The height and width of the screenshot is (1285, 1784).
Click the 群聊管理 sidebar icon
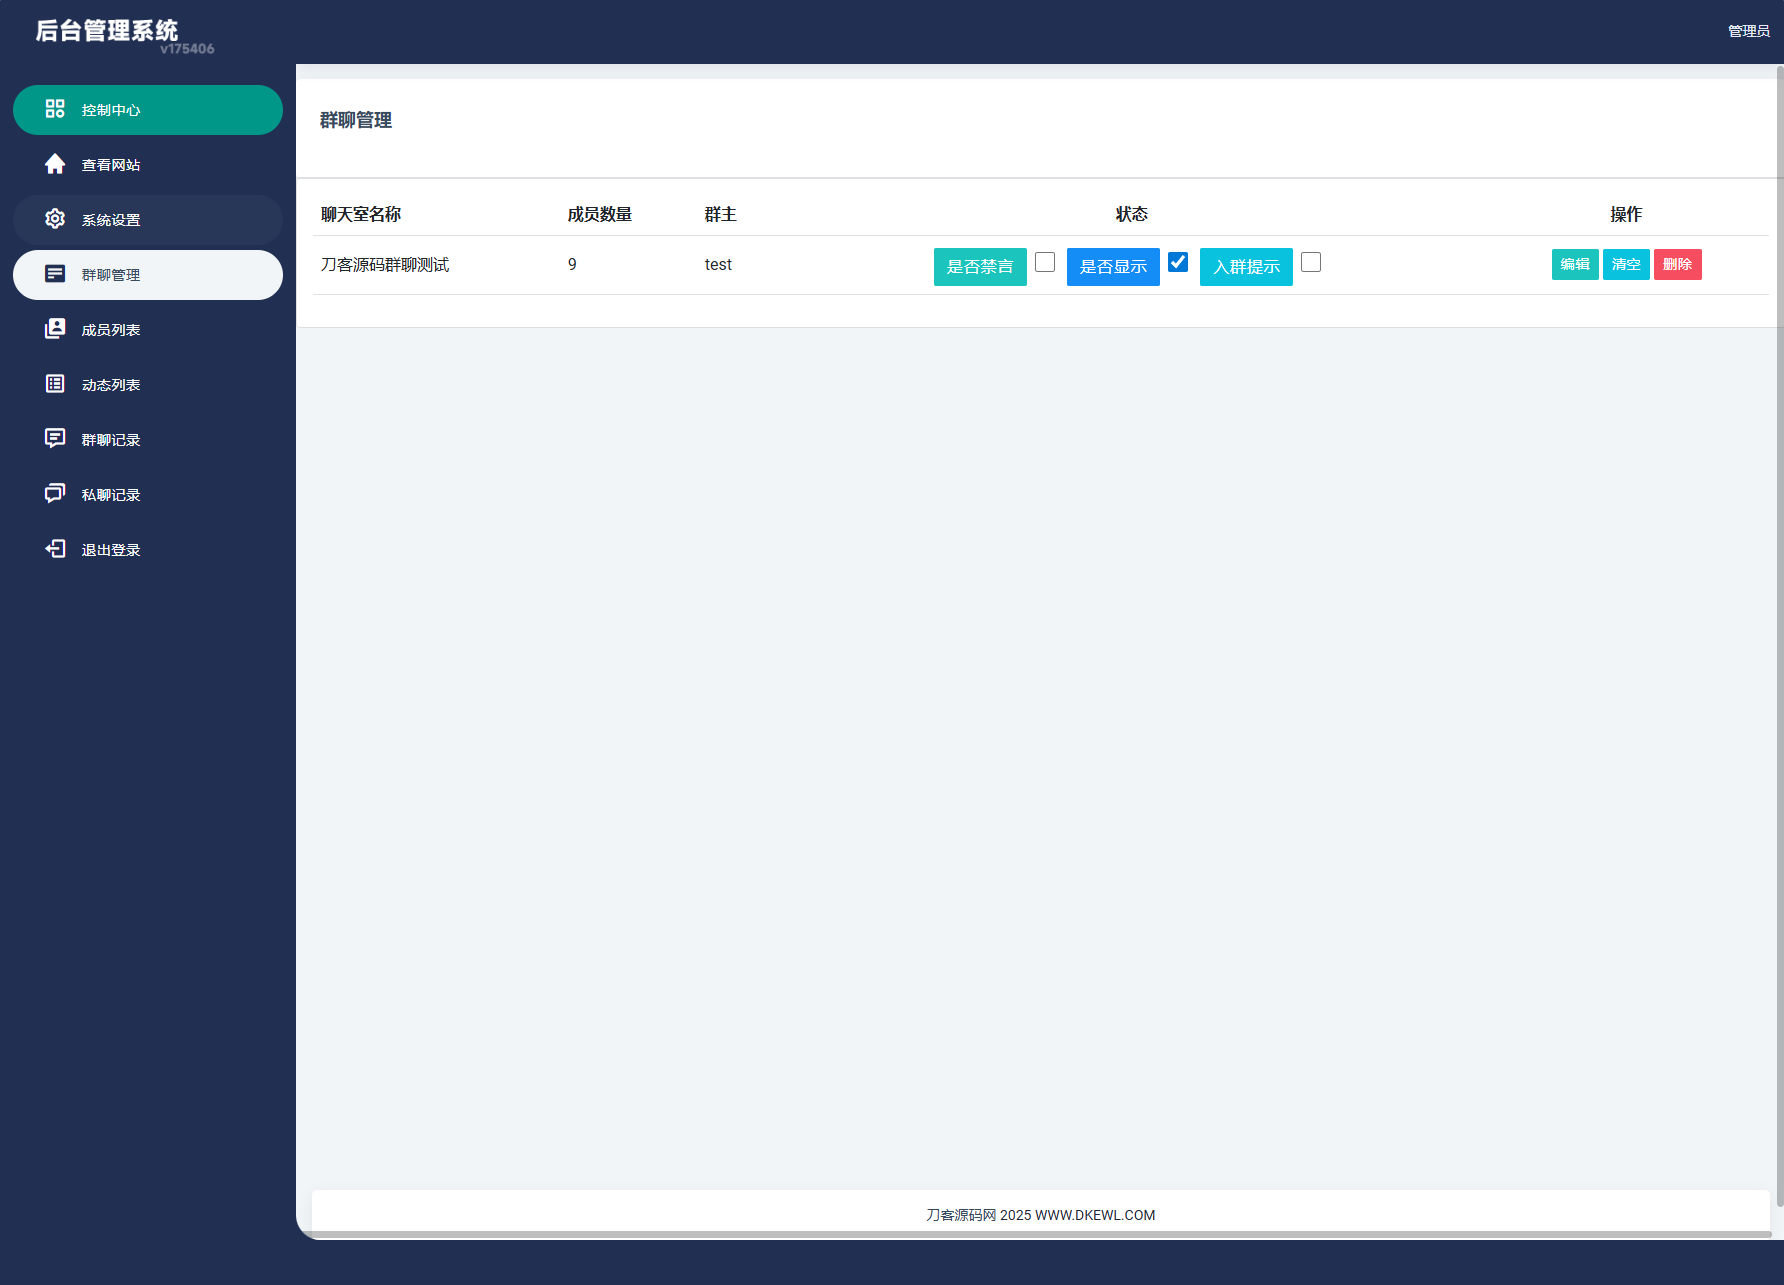point(55,274)
